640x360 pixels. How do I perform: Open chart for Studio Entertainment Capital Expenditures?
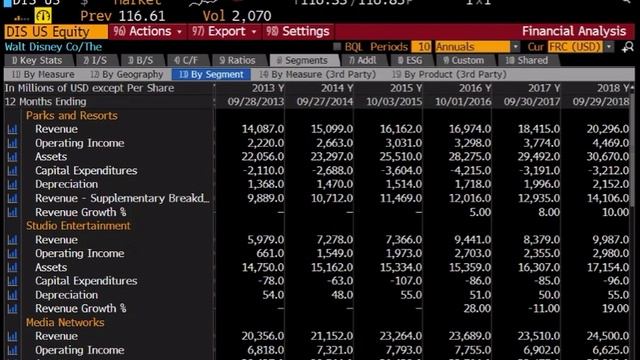point(13,281)
